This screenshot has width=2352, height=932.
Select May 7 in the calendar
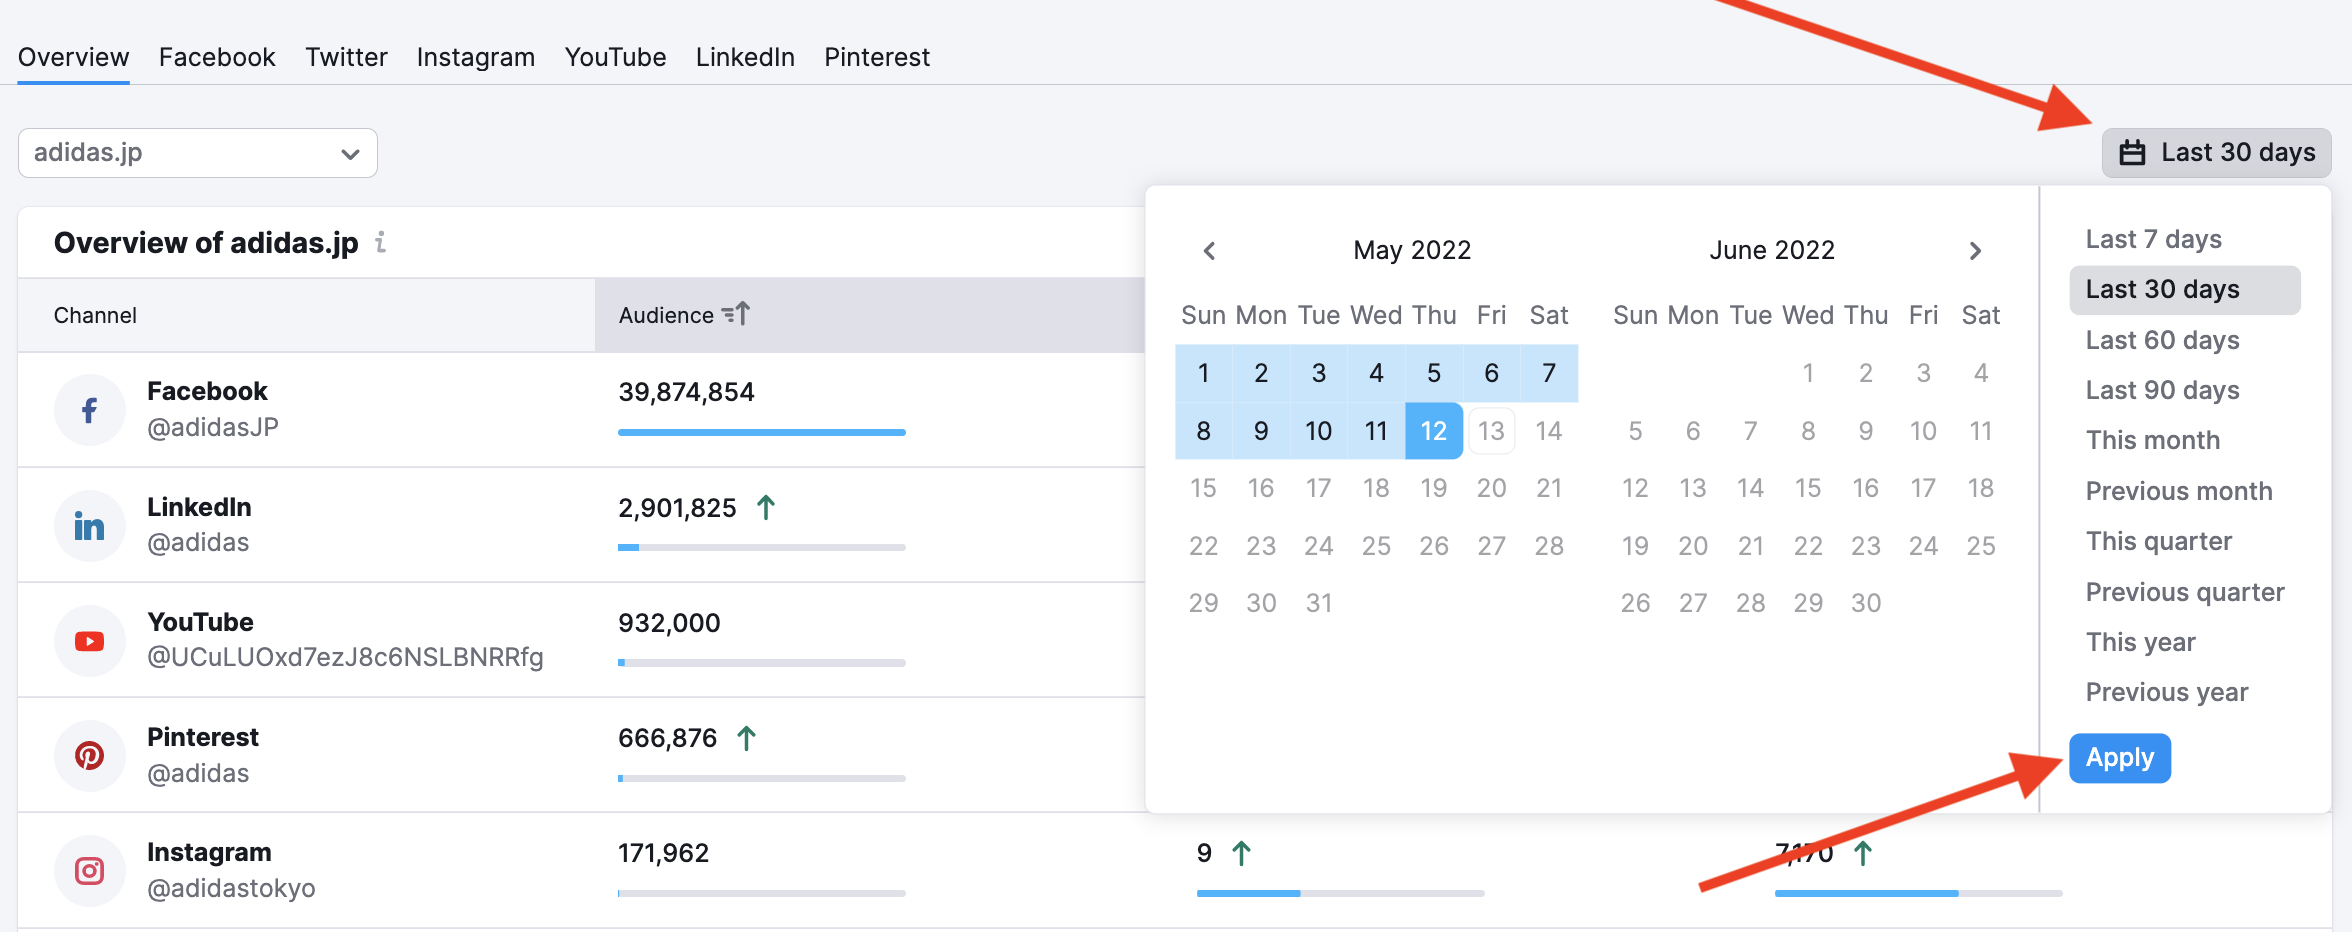tap(1549, 373)
